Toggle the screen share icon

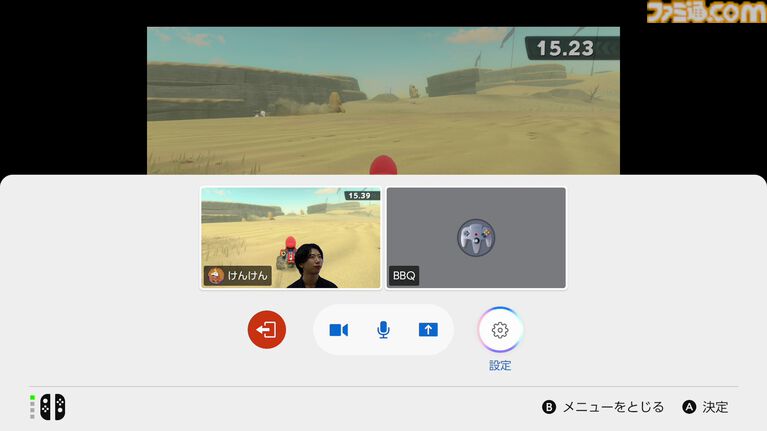[x=428, y=330]
